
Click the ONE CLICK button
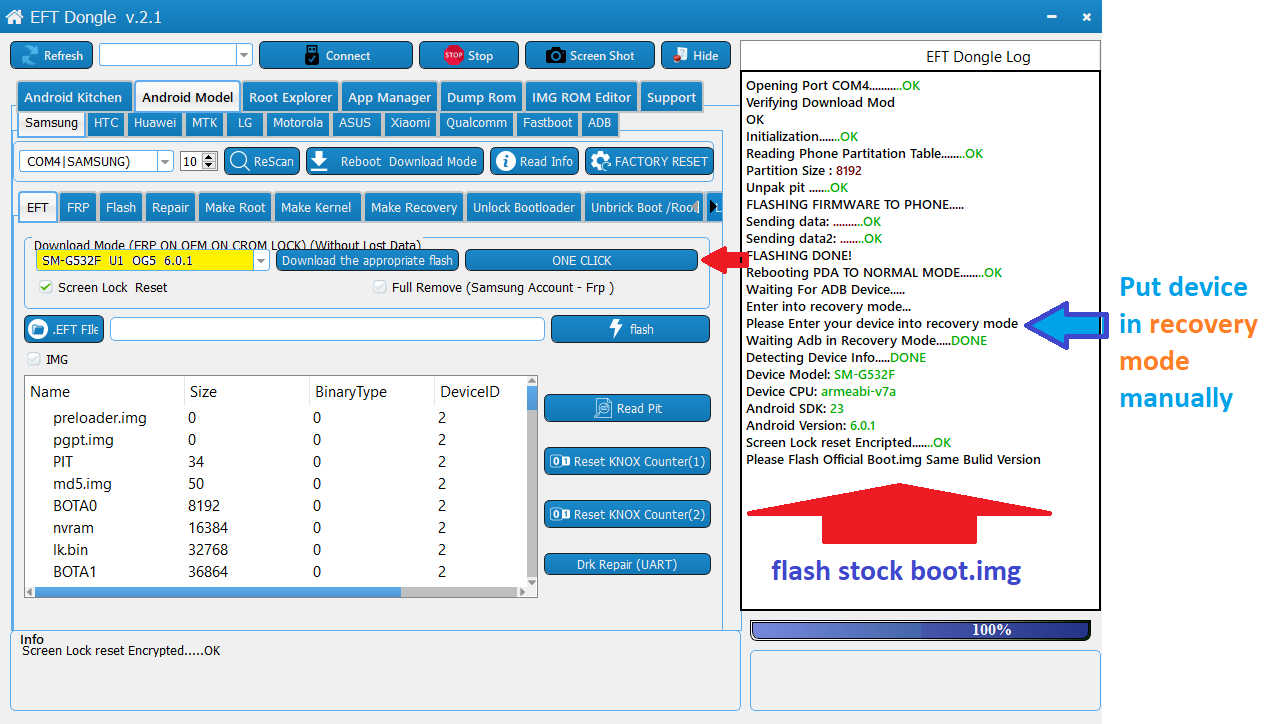(581, 260)
